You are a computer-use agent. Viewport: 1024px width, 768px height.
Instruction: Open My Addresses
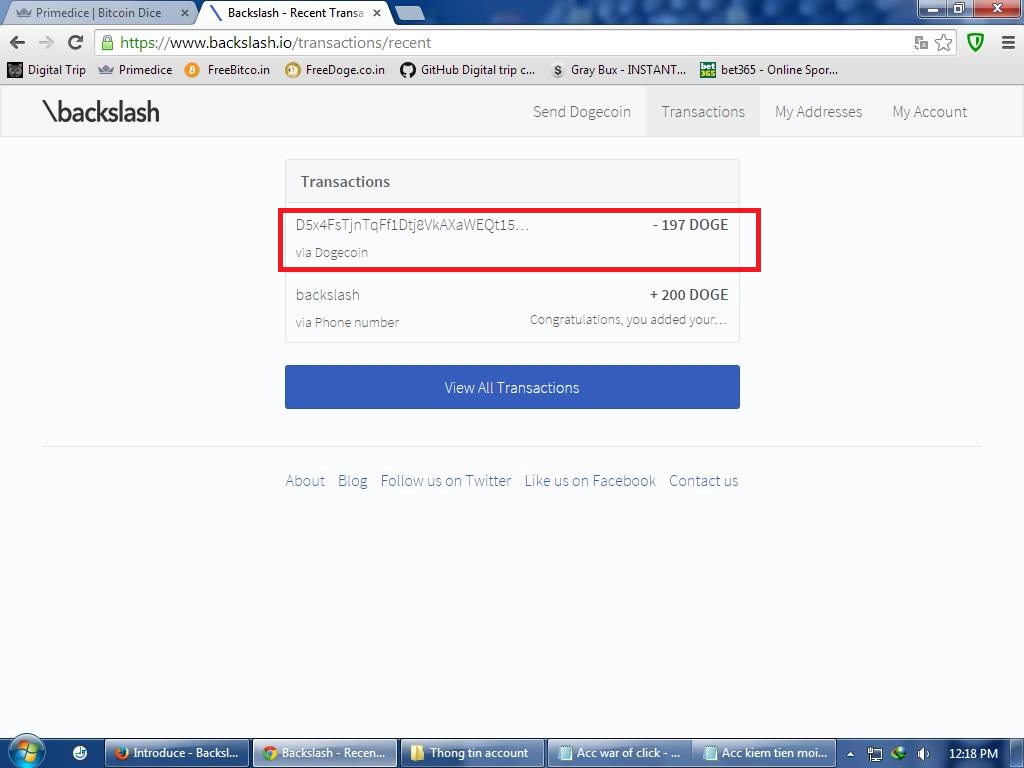coord(818,112)
